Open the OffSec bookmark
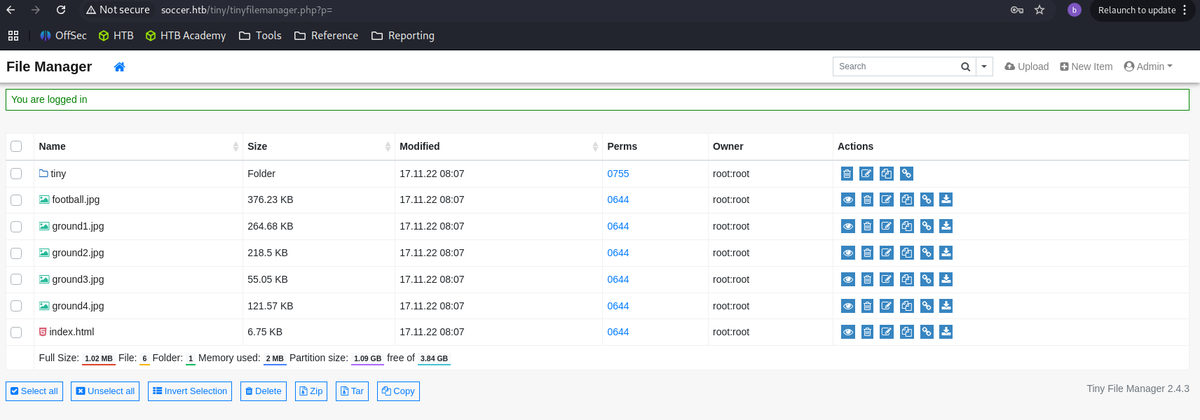Viewport: 1200px width, 420px height. coord(63,36)
